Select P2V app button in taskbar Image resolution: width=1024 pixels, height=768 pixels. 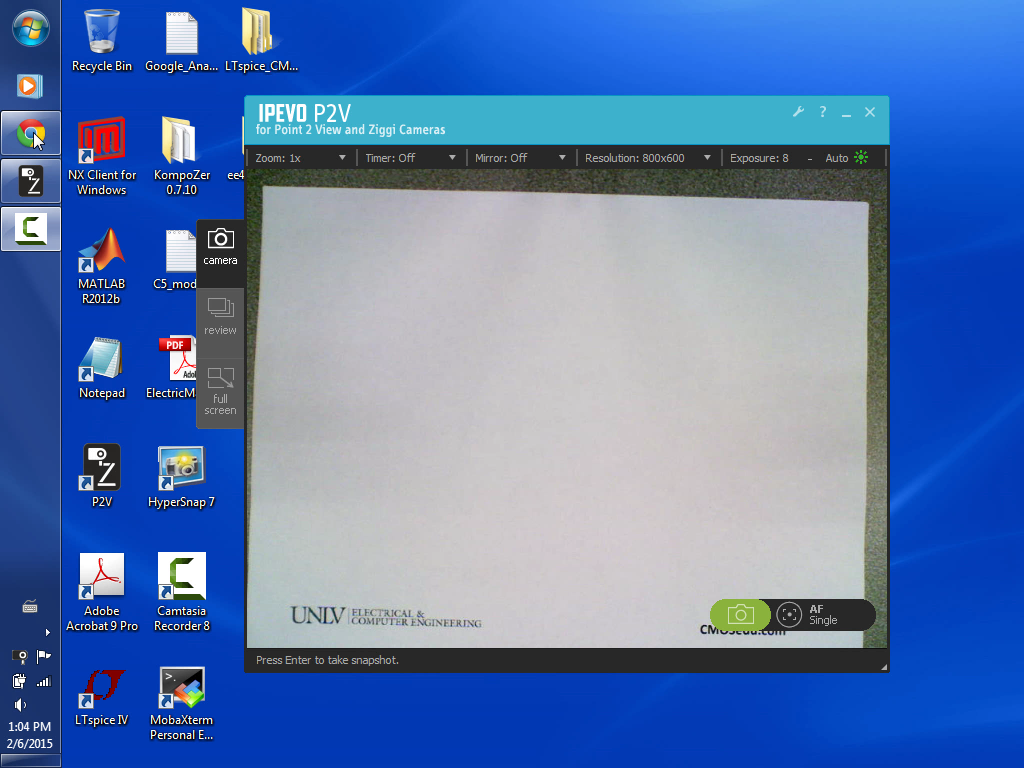(31, 181)
